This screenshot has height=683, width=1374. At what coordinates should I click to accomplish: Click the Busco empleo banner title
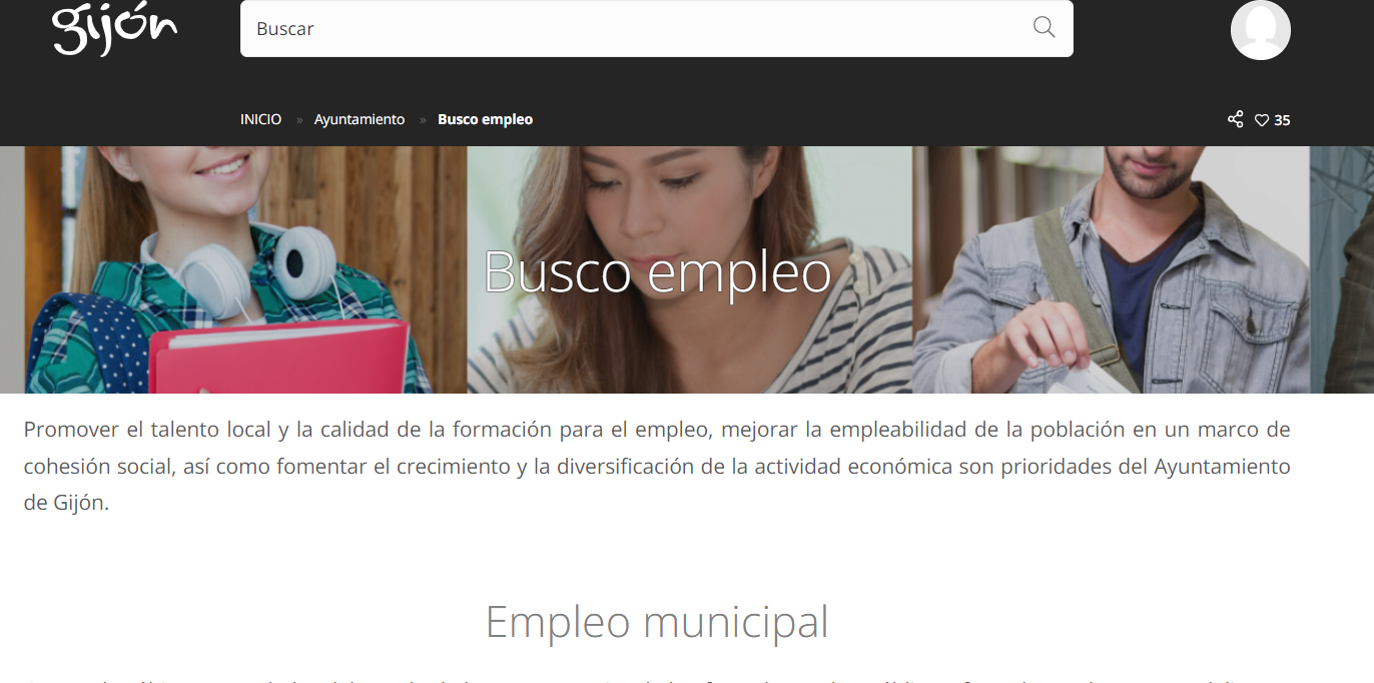coord(657,271)
